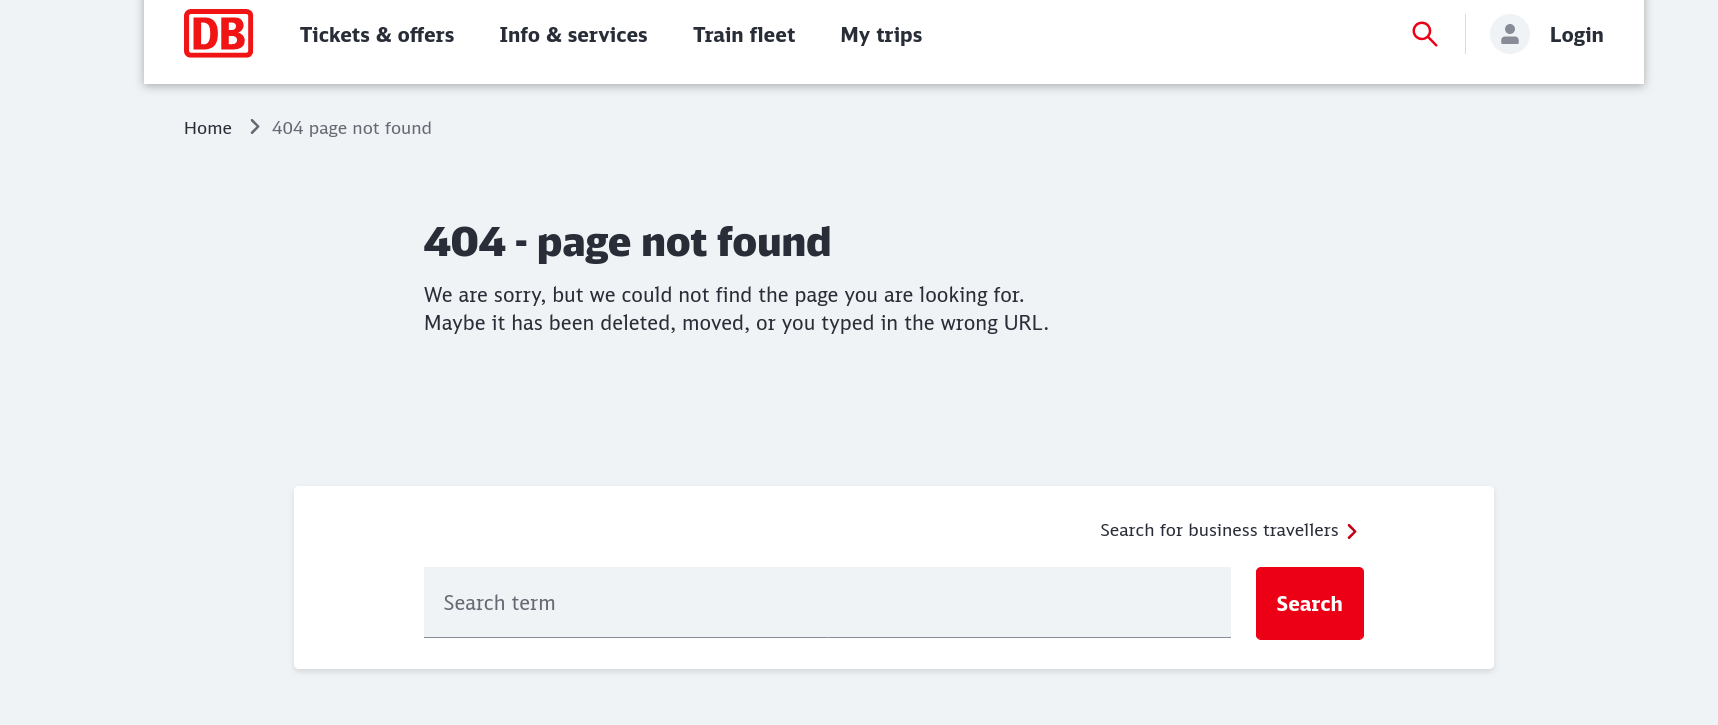The width and height of the screenshot is (1718, 725).
Task: Click the Login link
Action: [x=1576, y=35]
